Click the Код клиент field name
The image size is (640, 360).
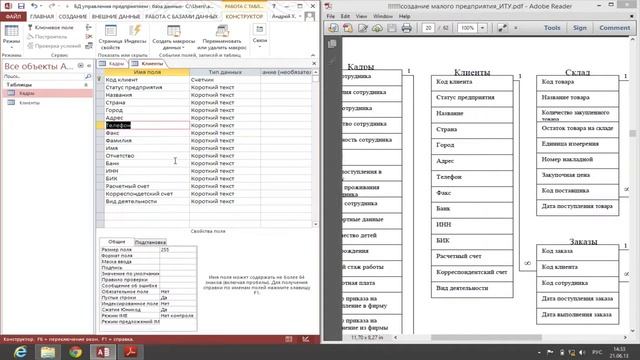(147, 80)
